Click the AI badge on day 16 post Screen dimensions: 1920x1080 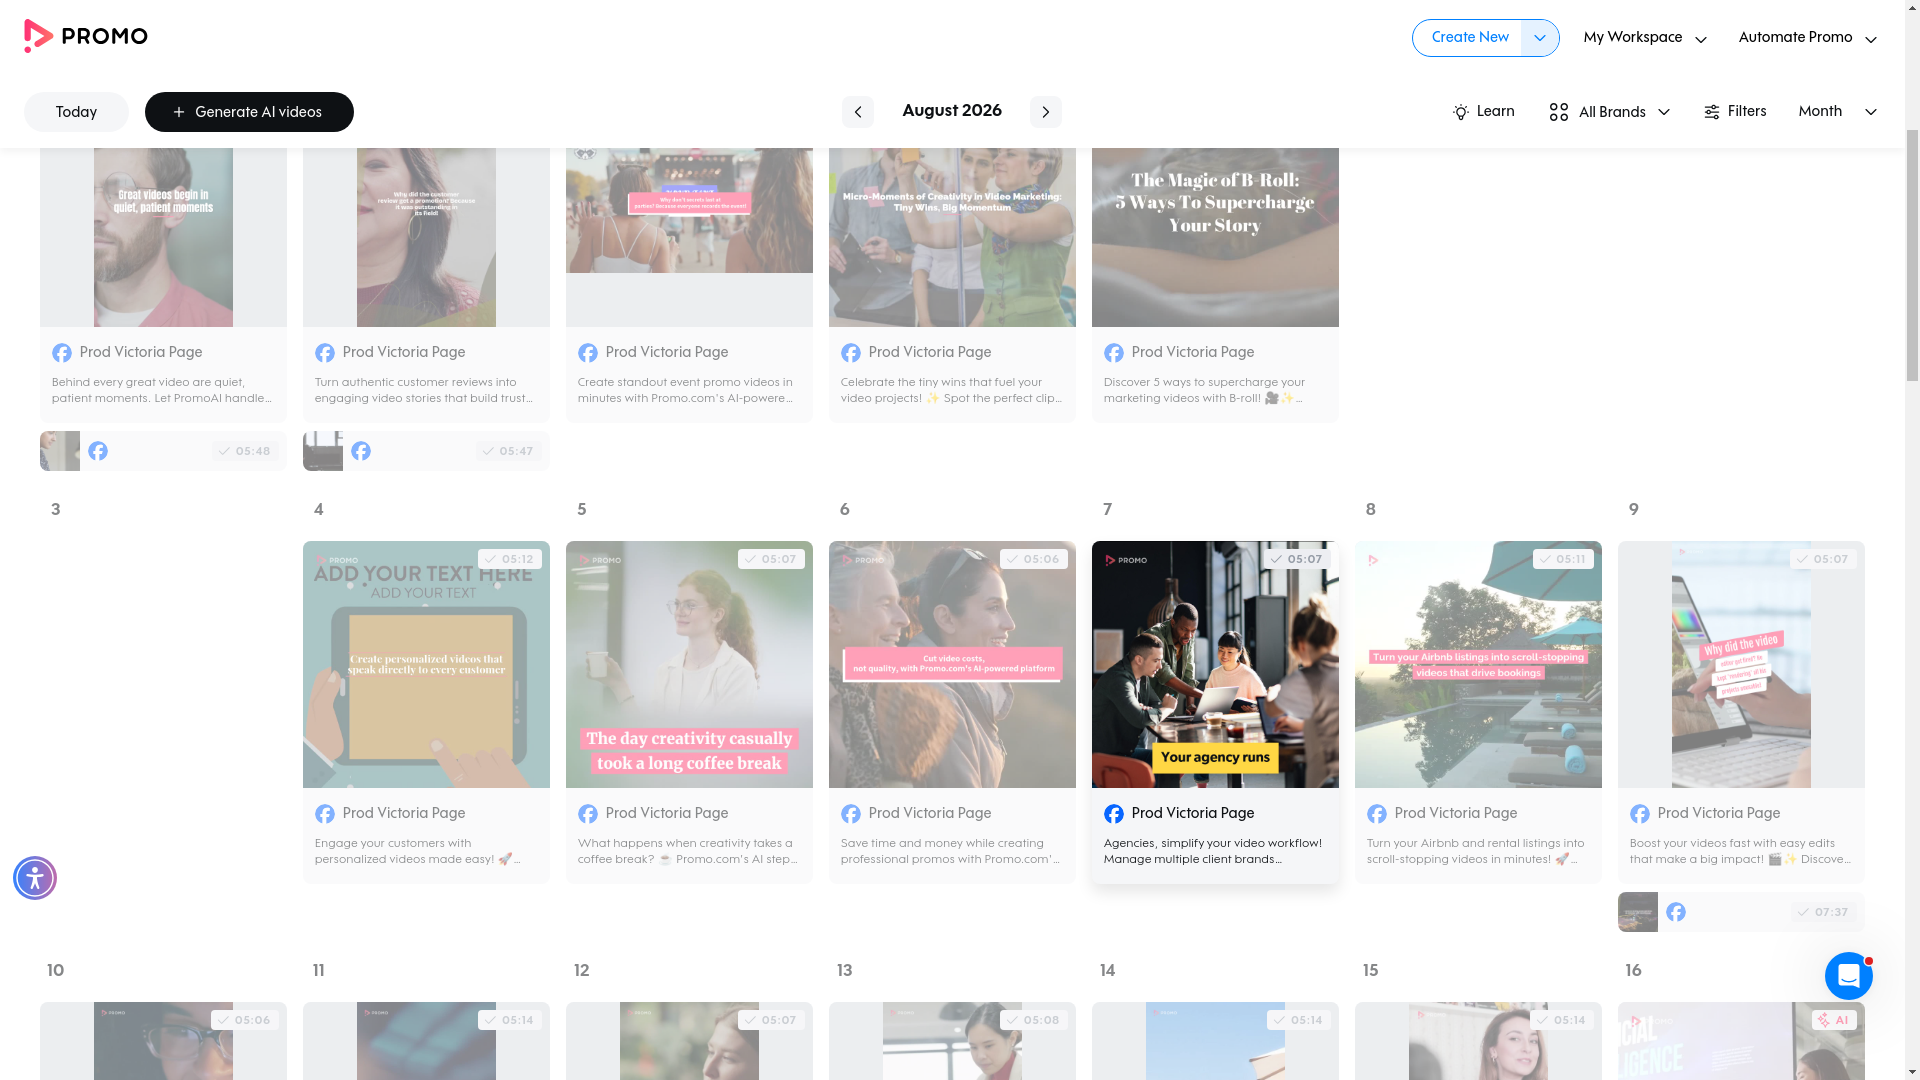pyautogui.click(x=1834, y=1020)
